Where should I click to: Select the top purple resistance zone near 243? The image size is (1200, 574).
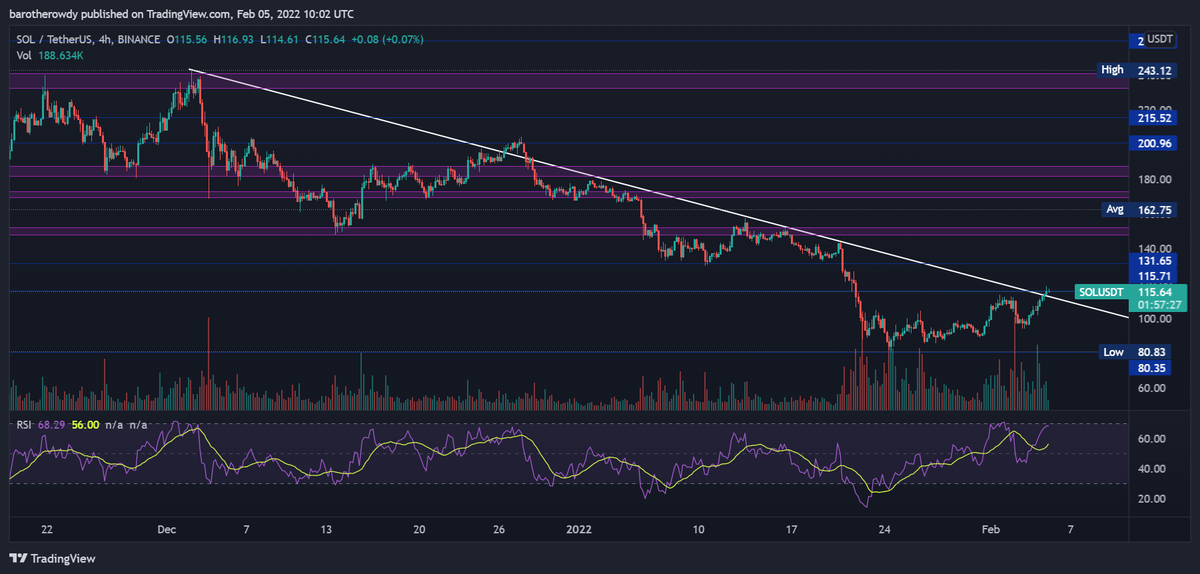[568, 80]
